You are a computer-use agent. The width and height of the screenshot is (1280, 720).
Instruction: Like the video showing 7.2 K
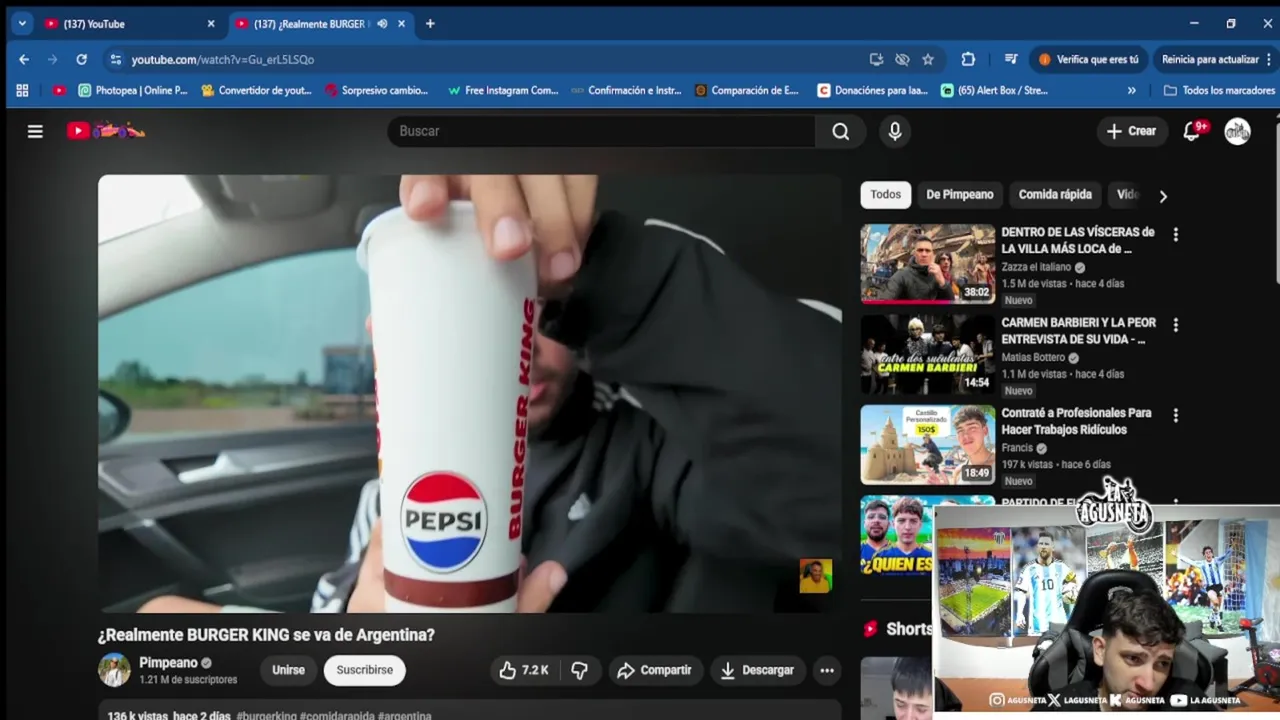[524, 670]
